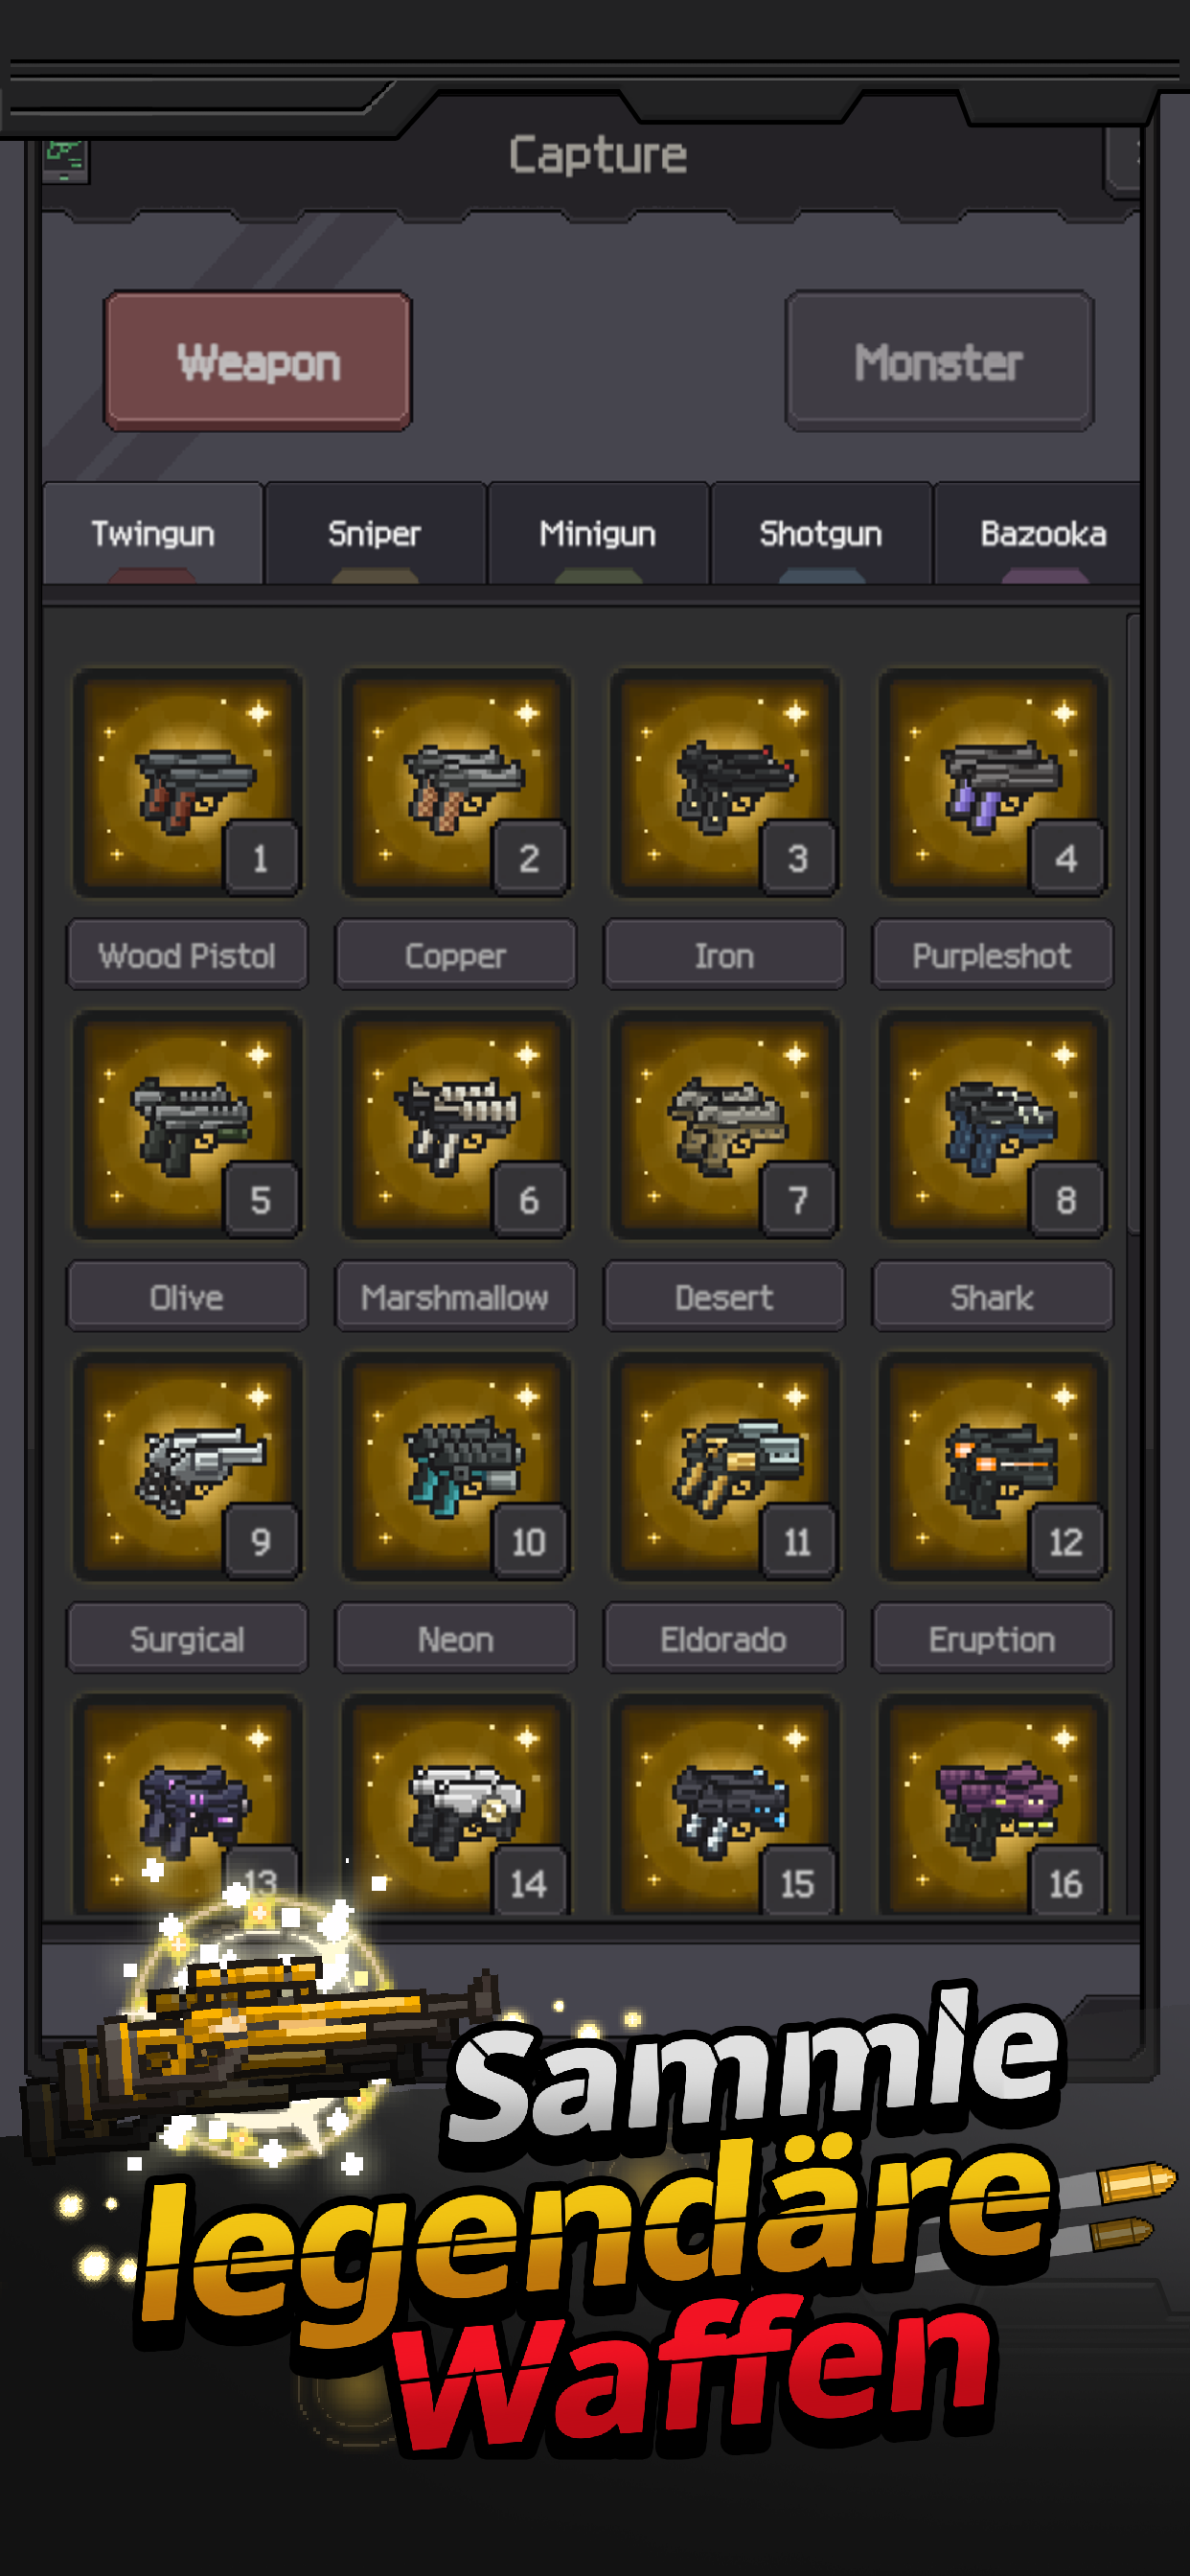Switch to the Weapon category
1190x2576 pixels.
tap(258, 361)
